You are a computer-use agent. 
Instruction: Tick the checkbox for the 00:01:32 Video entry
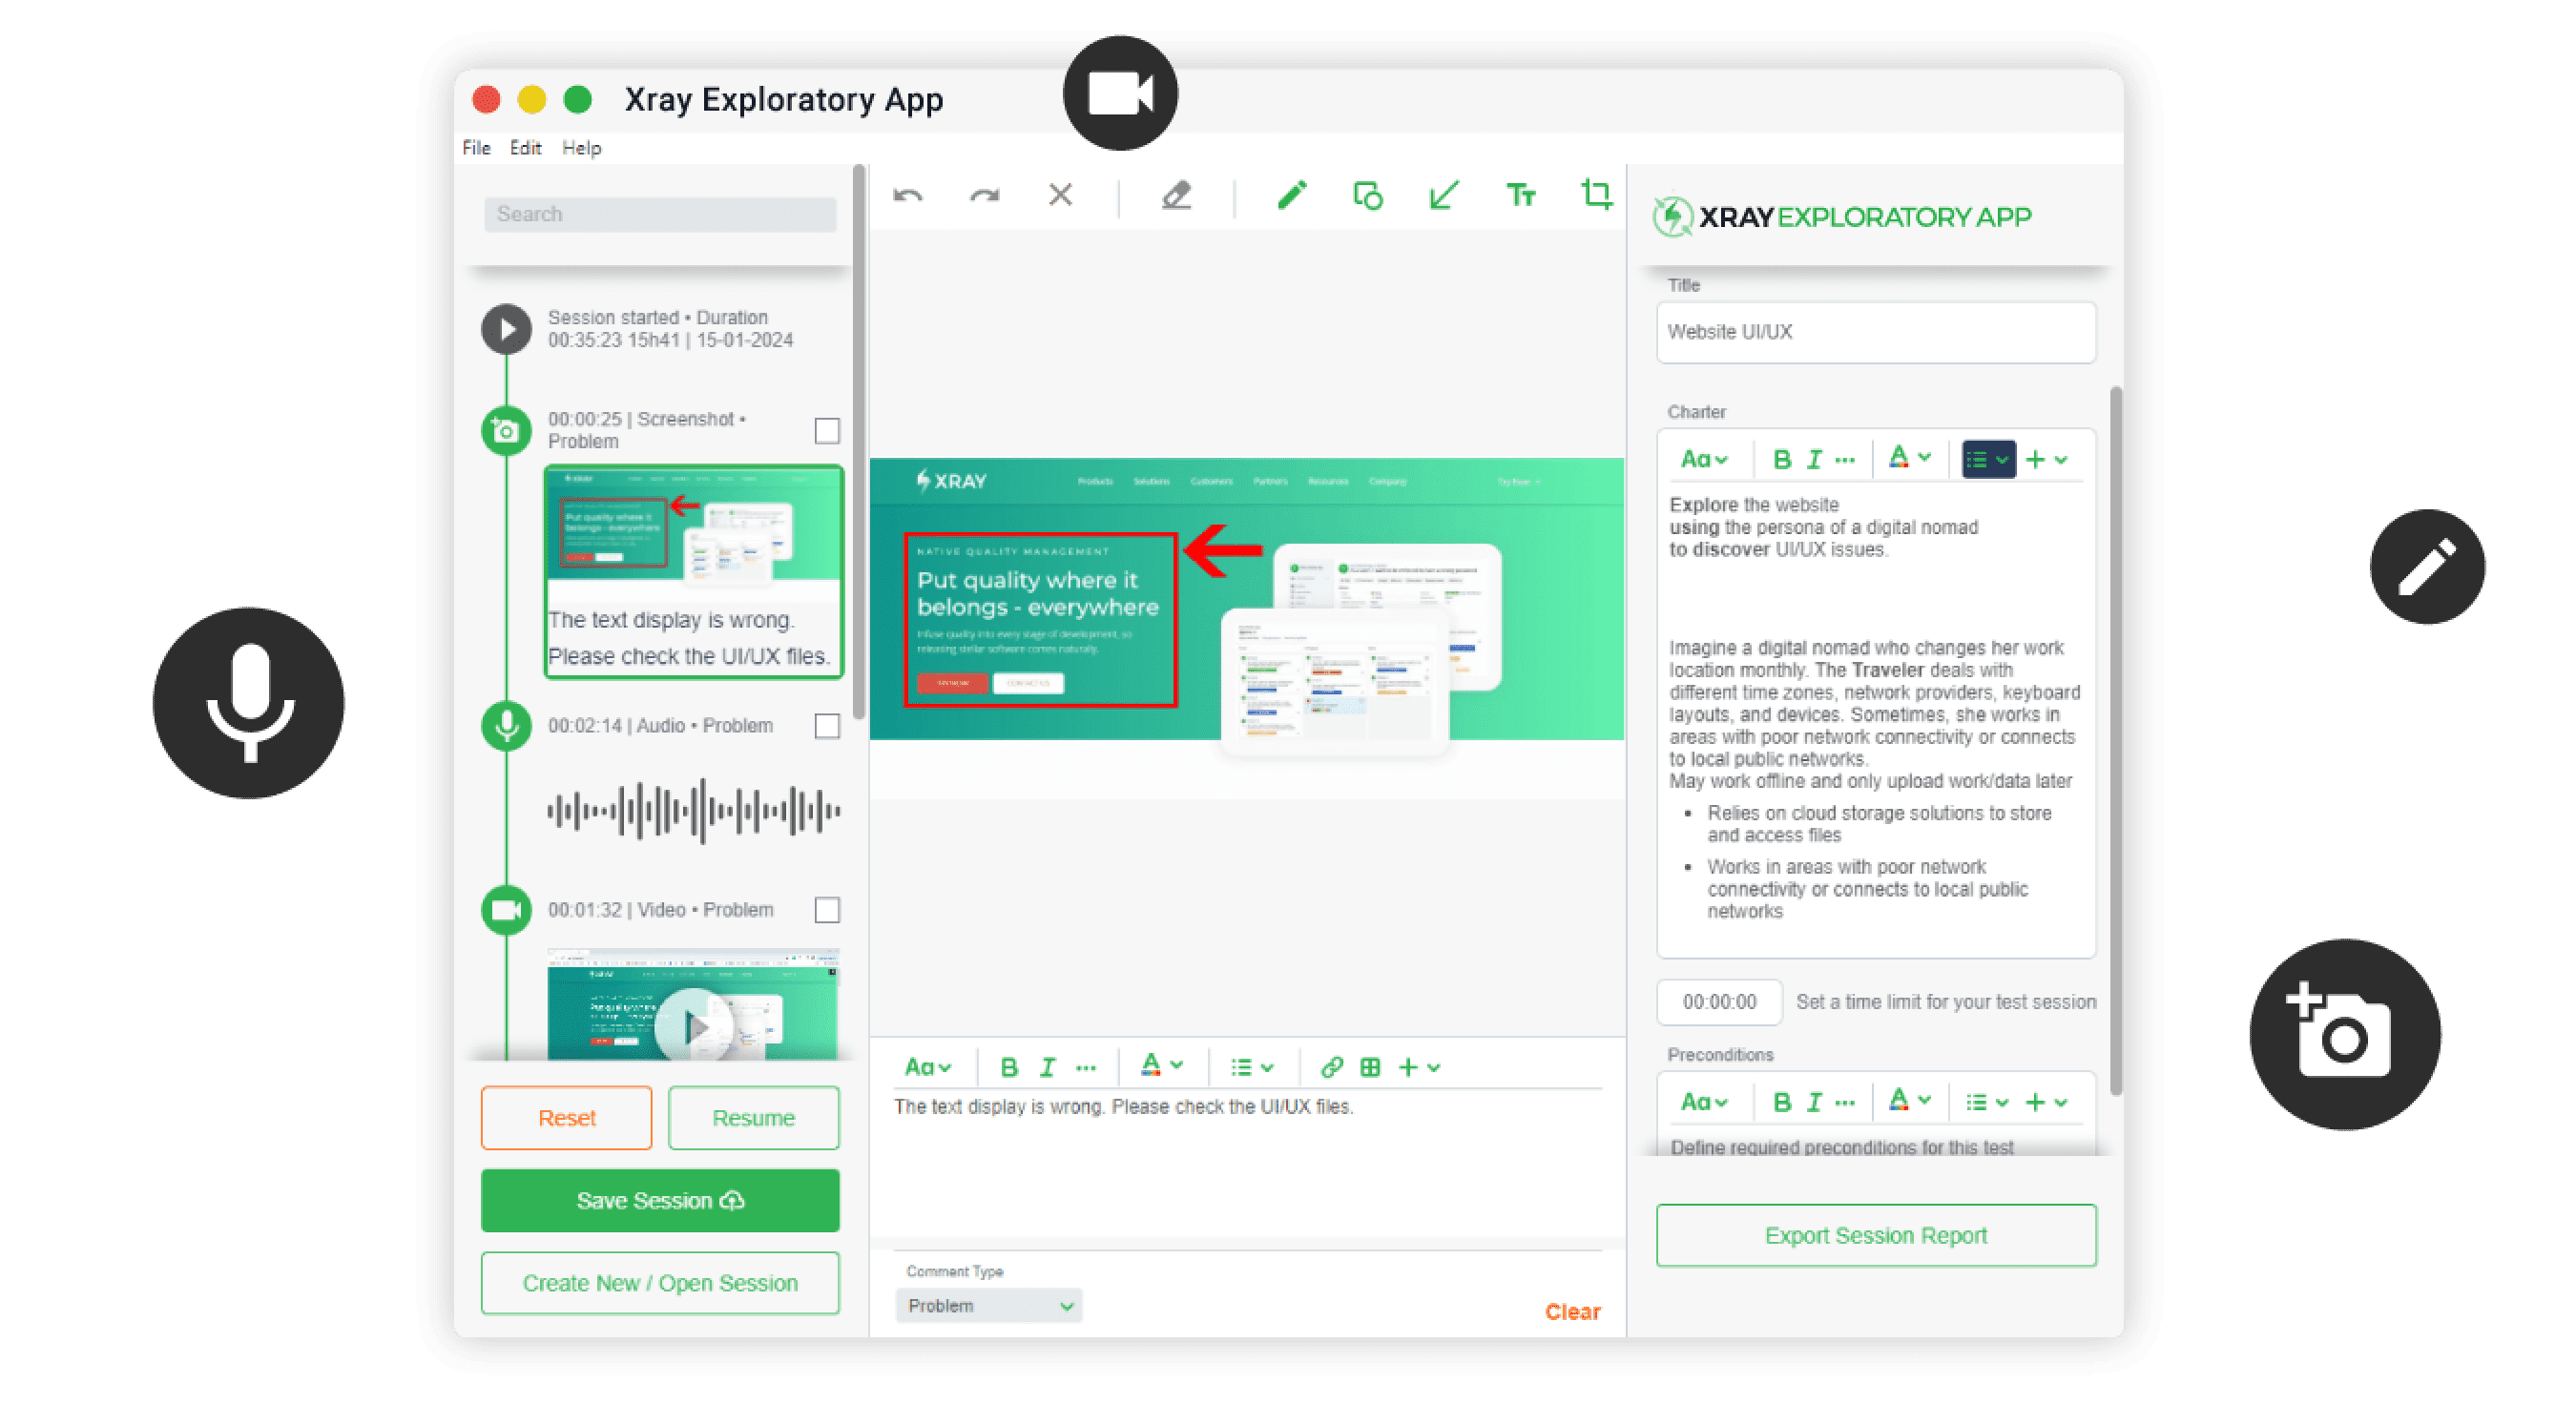826,910
